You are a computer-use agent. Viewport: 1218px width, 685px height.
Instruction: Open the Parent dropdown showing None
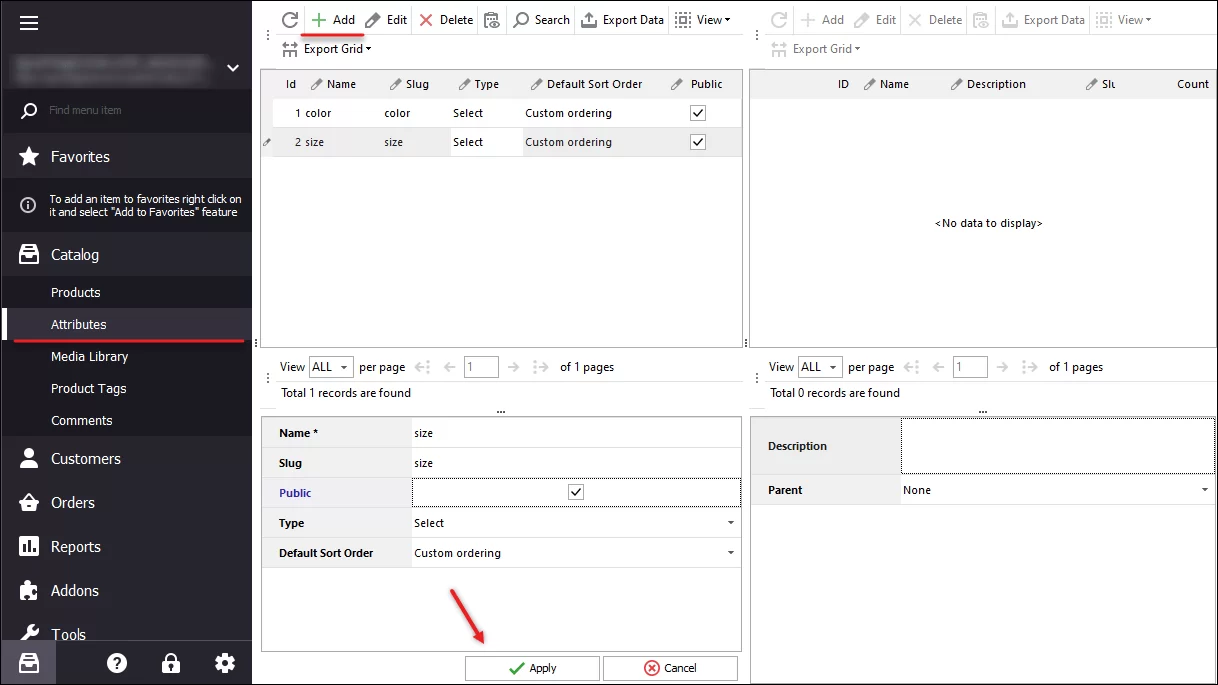tap(1205, 489)
